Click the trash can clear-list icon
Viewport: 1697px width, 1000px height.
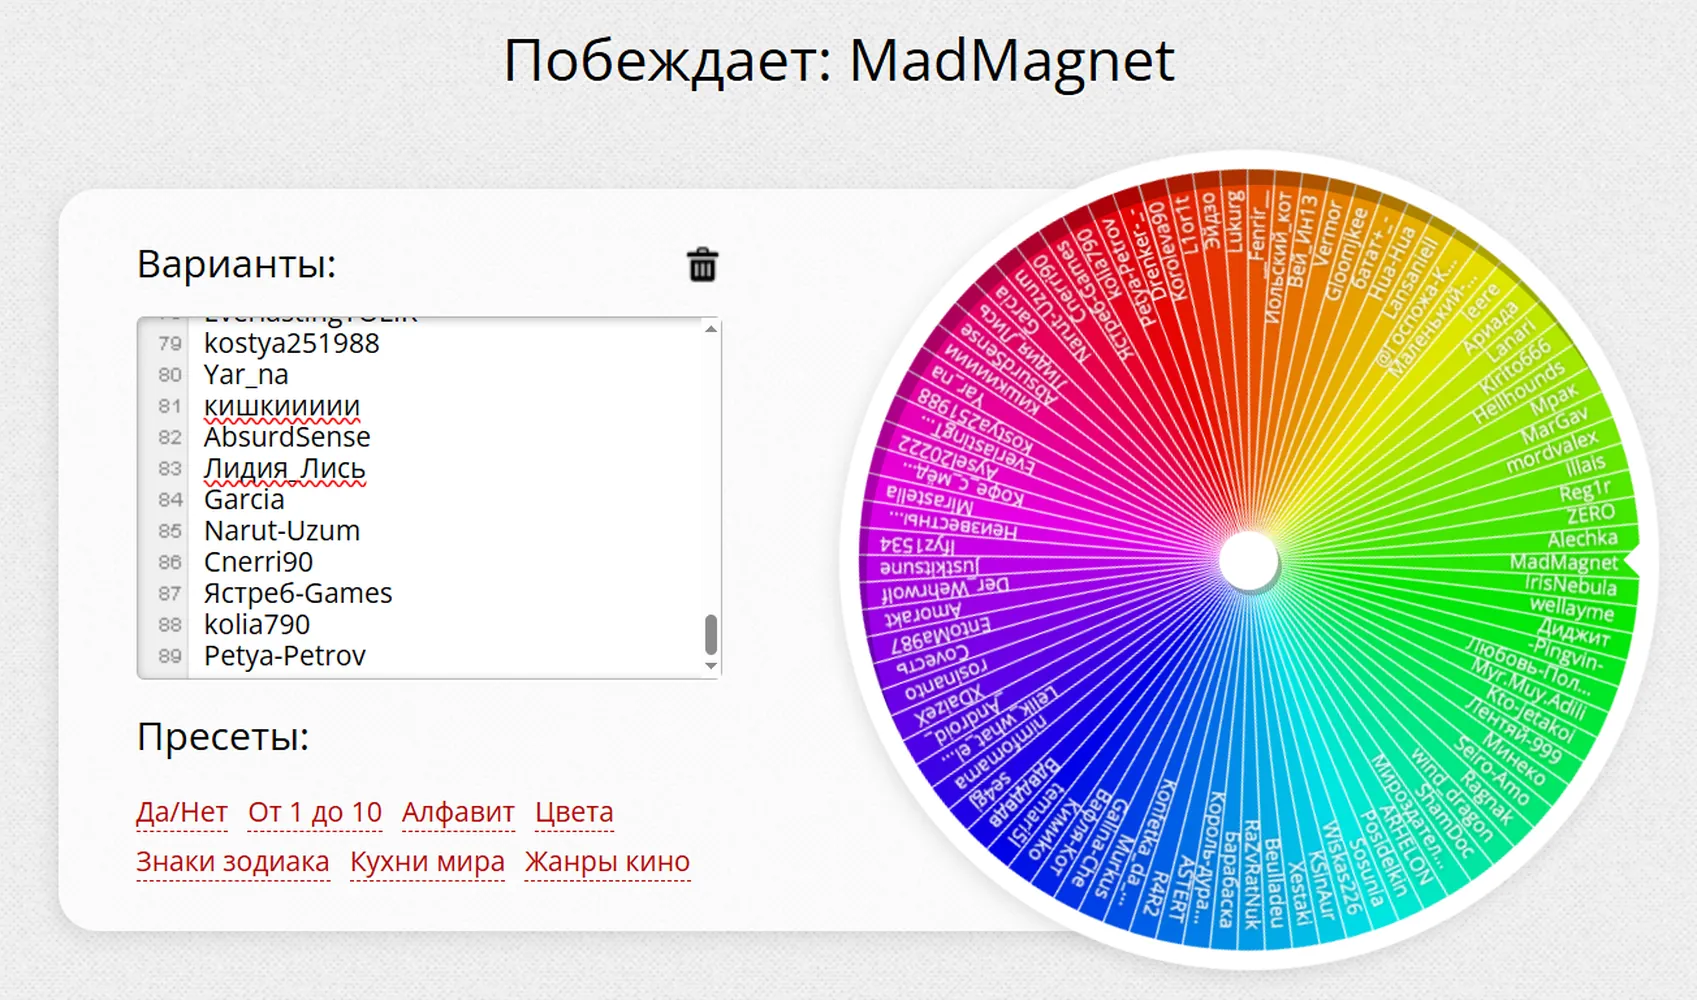point(702,265)
